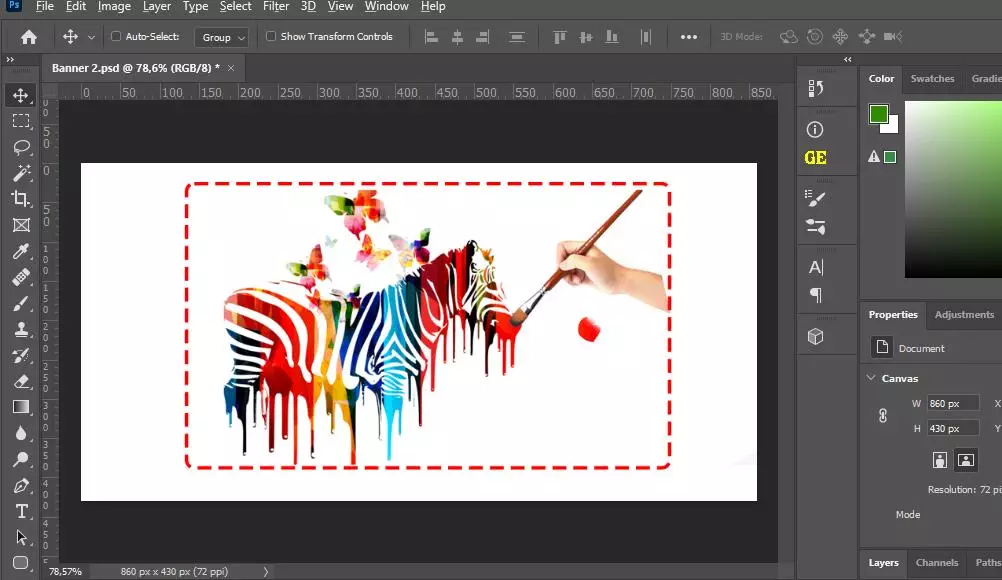Collapse the Canvas section in Properties
The image size is (1002, 580).
point(871,378)
